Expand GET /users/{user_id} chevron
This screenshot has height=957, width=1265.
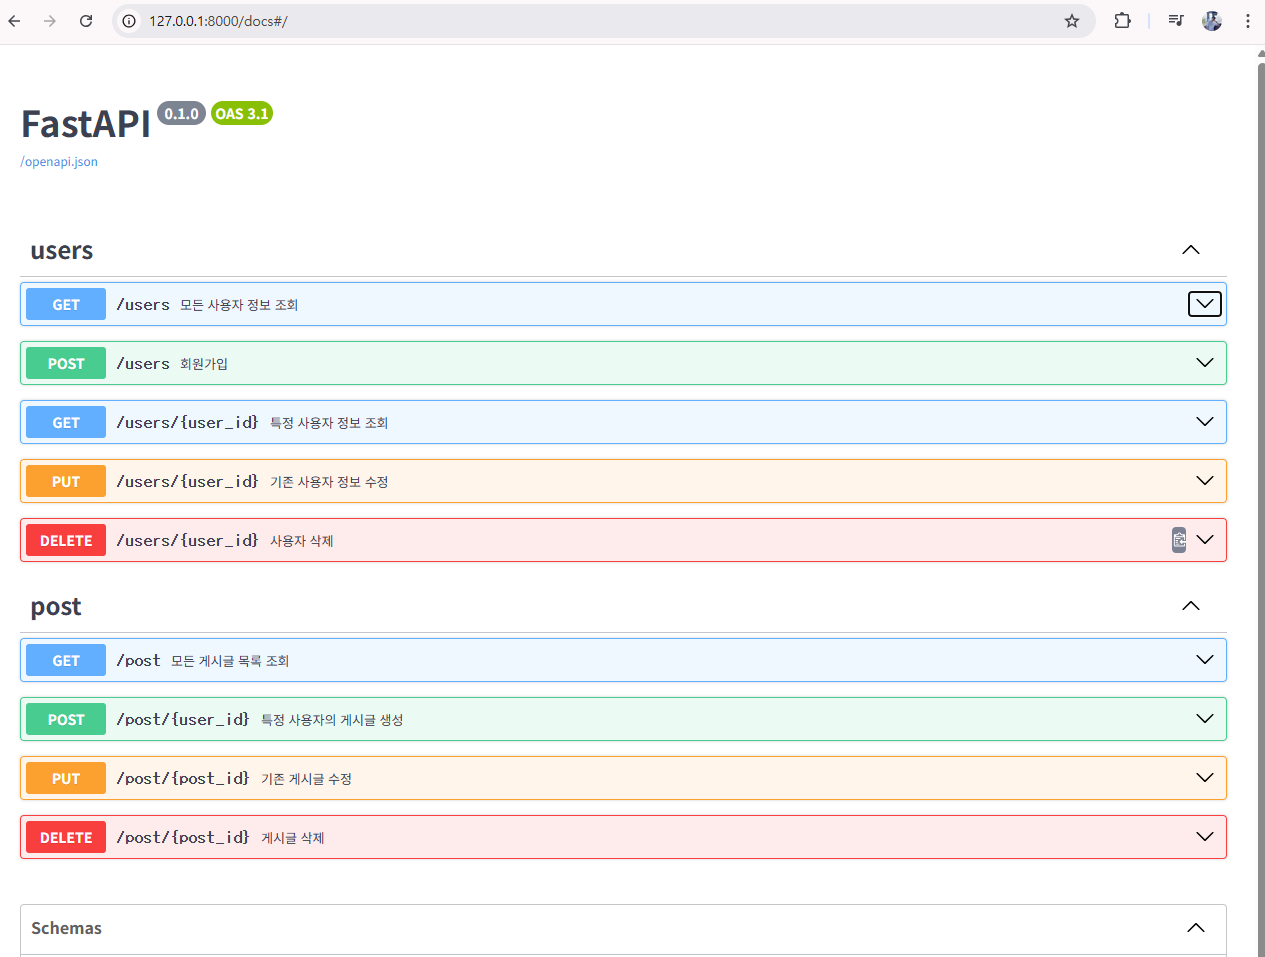point(1205,422)
